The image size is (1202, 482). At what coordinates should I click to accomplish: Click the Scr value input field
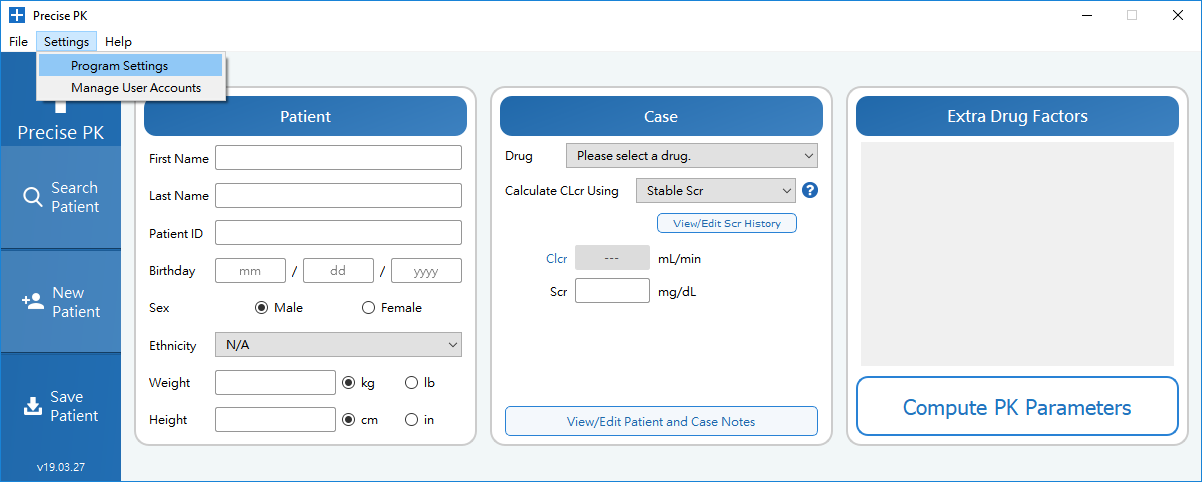click(612, 291)
